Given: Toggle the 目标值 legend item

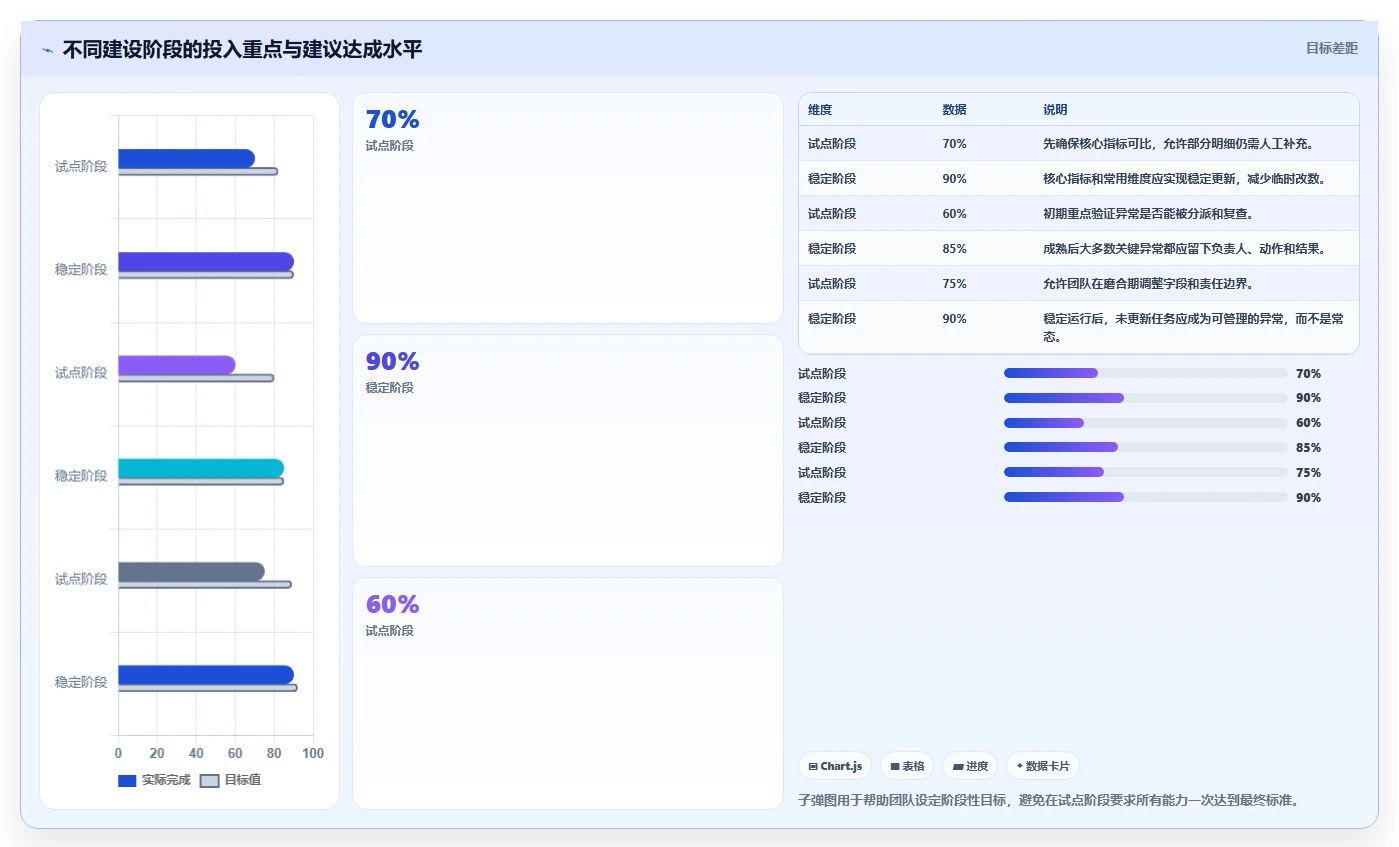Looking at the screenshot, I should (231, 780).
